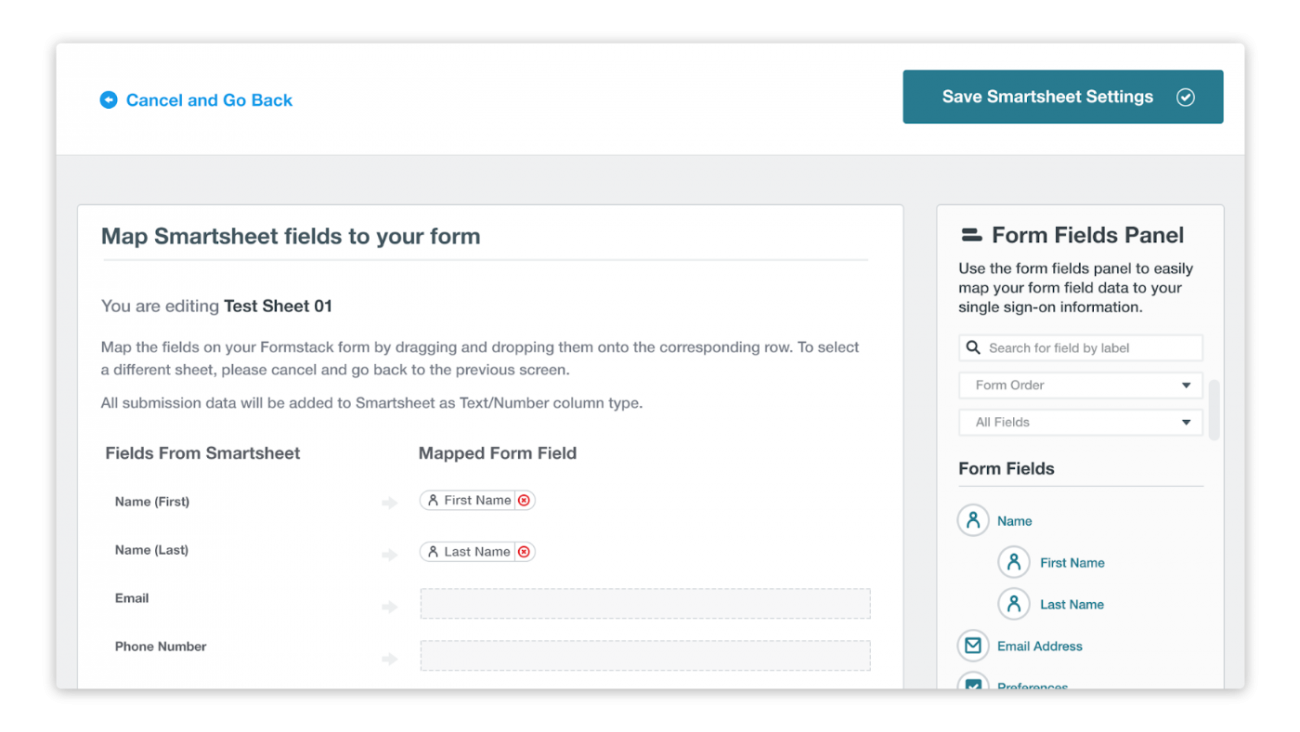Click the circled checkmark on Save Smartsheet Settings
1300x732 pixels.
(1186, 96)
